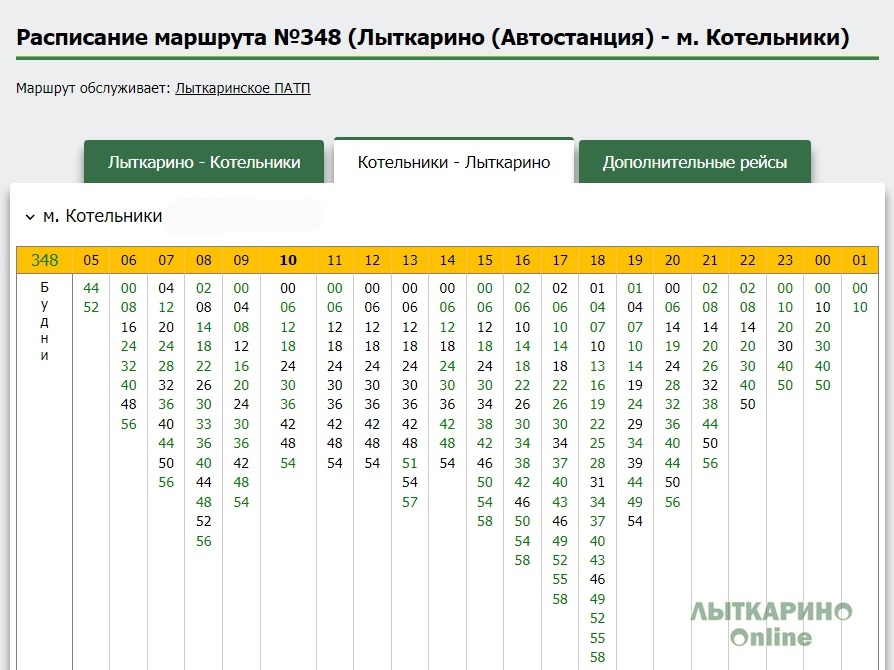Click the 30 departure in the 23 column
Screen dimensions: 894x670
[785, 346]
